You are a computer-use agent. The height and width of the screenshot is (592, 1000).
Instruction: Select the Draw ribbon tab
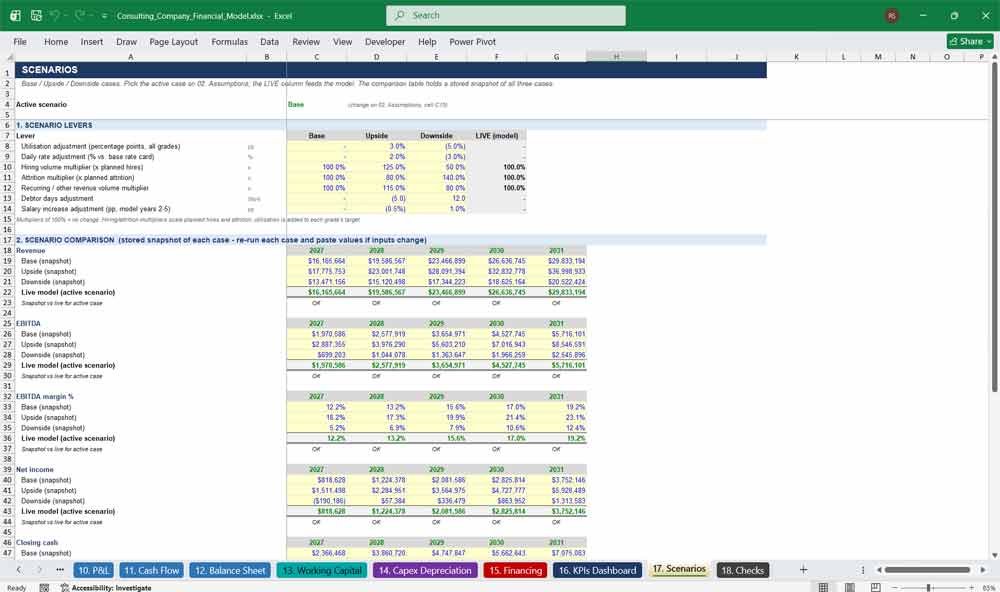[126, 41]
